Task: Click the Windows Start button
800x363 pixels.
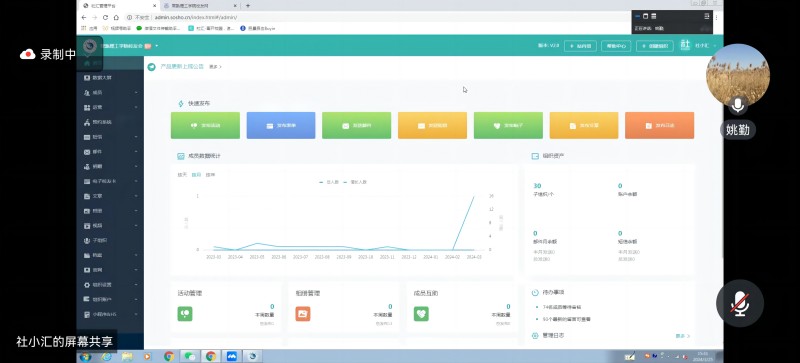Action: click(x=86, y=356)
